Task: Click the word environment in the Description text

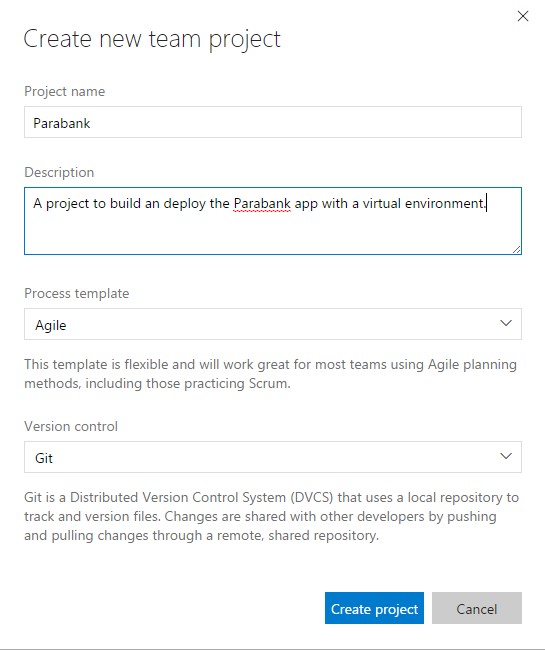Action: [445, 204]
